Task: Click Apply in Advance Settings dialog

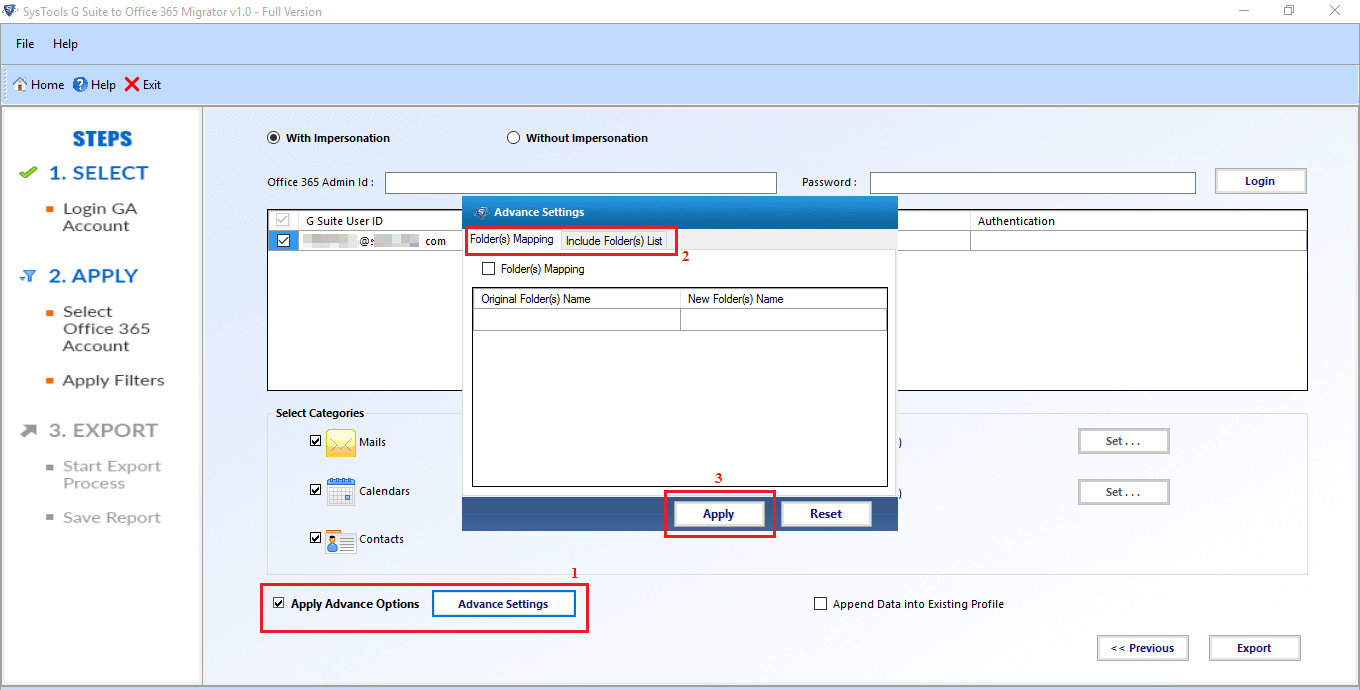Action: pos(719,514)
